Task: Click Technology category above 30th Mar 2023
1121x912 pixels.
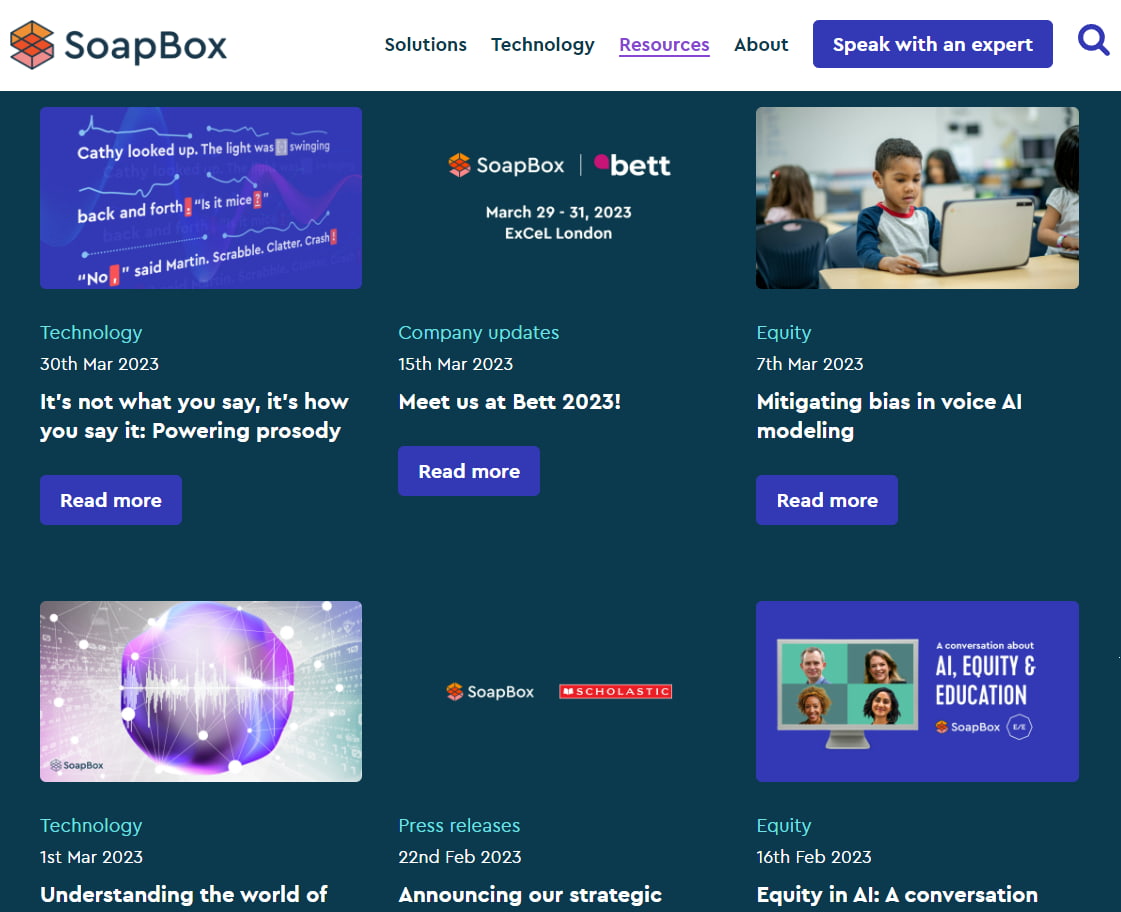Action: pos(91,332)
